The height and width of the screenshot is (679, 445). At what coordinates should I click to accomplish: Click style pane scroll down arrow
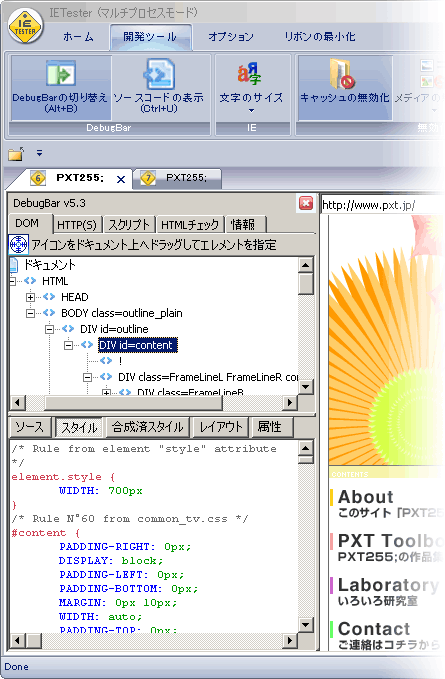[306, 624]
